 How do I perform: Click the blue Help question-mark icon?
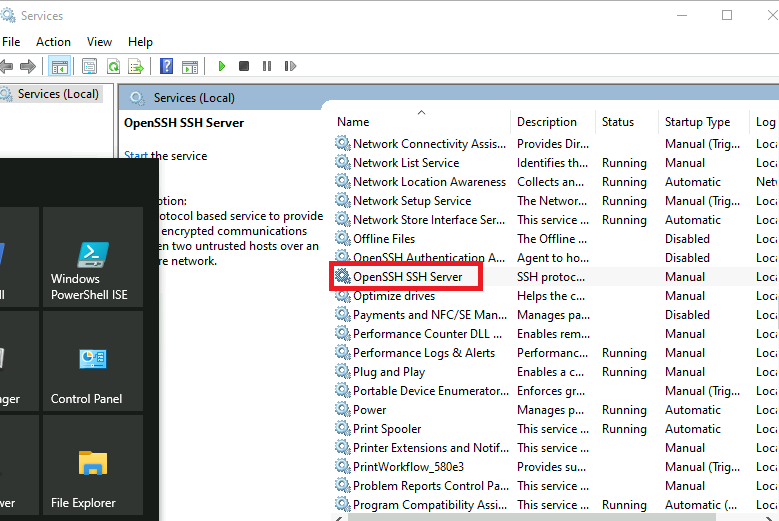[166, 66]
